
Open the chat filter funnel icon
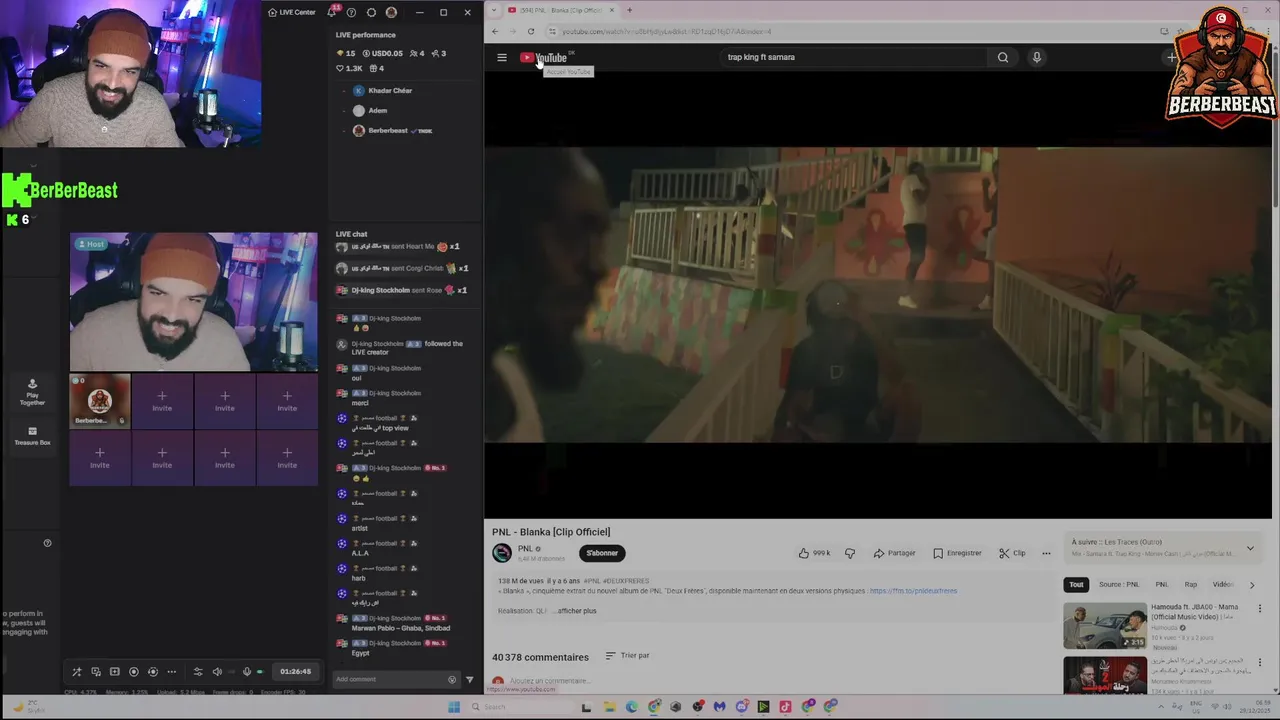pos(470,680)
